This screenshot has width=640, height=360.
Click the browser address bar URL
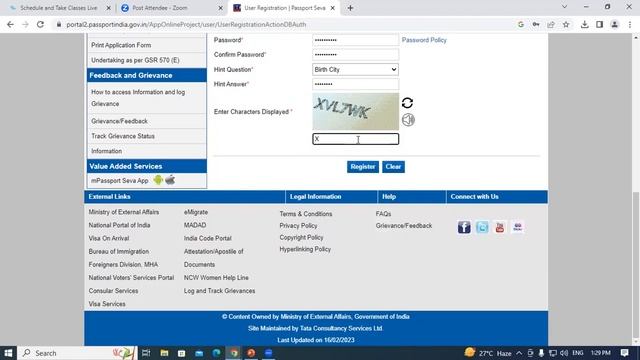coord(186,24)
